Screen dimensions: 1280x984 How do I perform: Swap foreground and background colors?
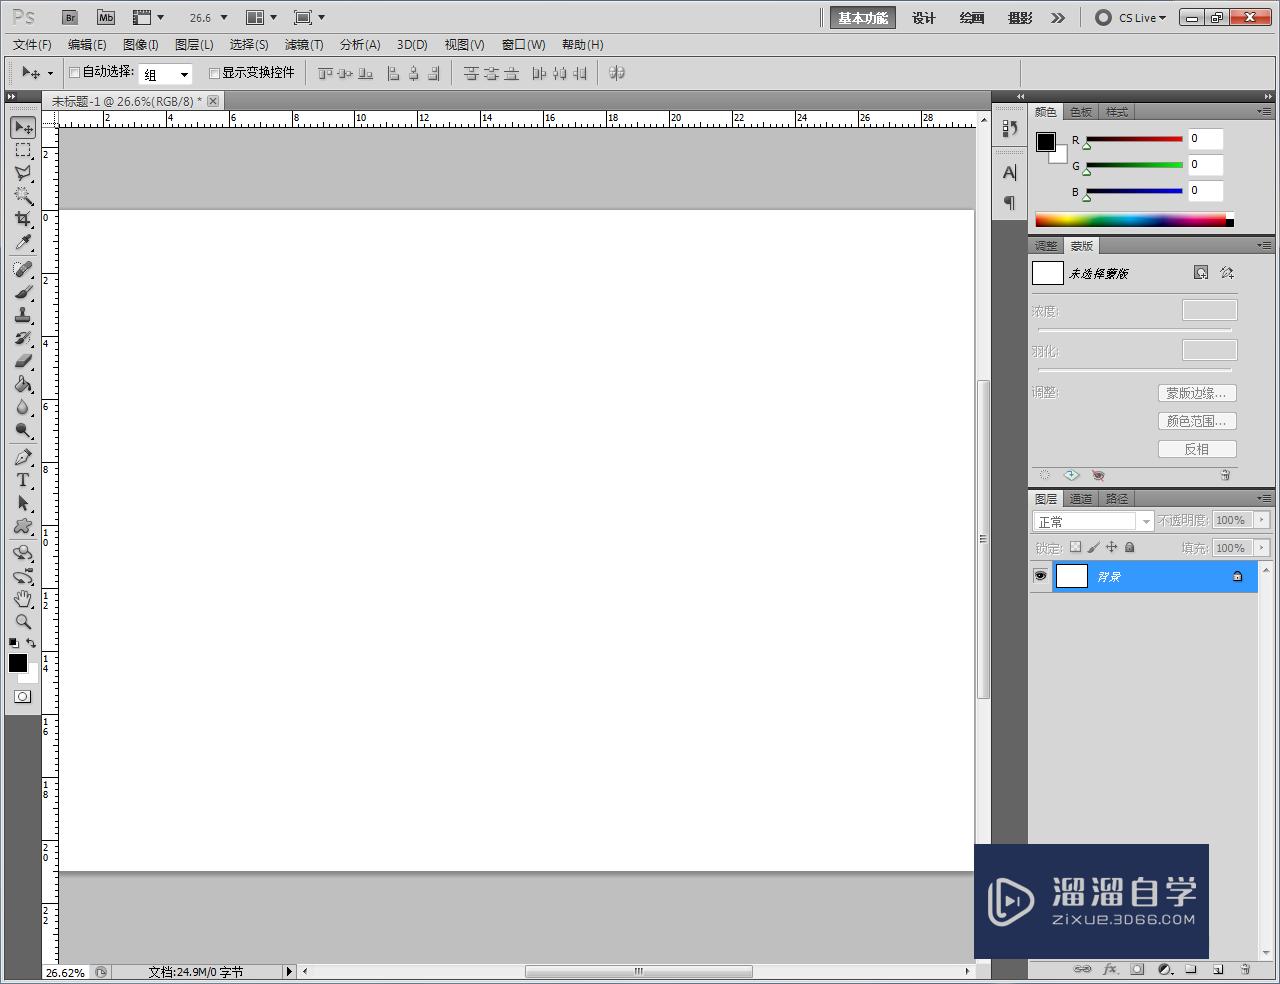31,643
